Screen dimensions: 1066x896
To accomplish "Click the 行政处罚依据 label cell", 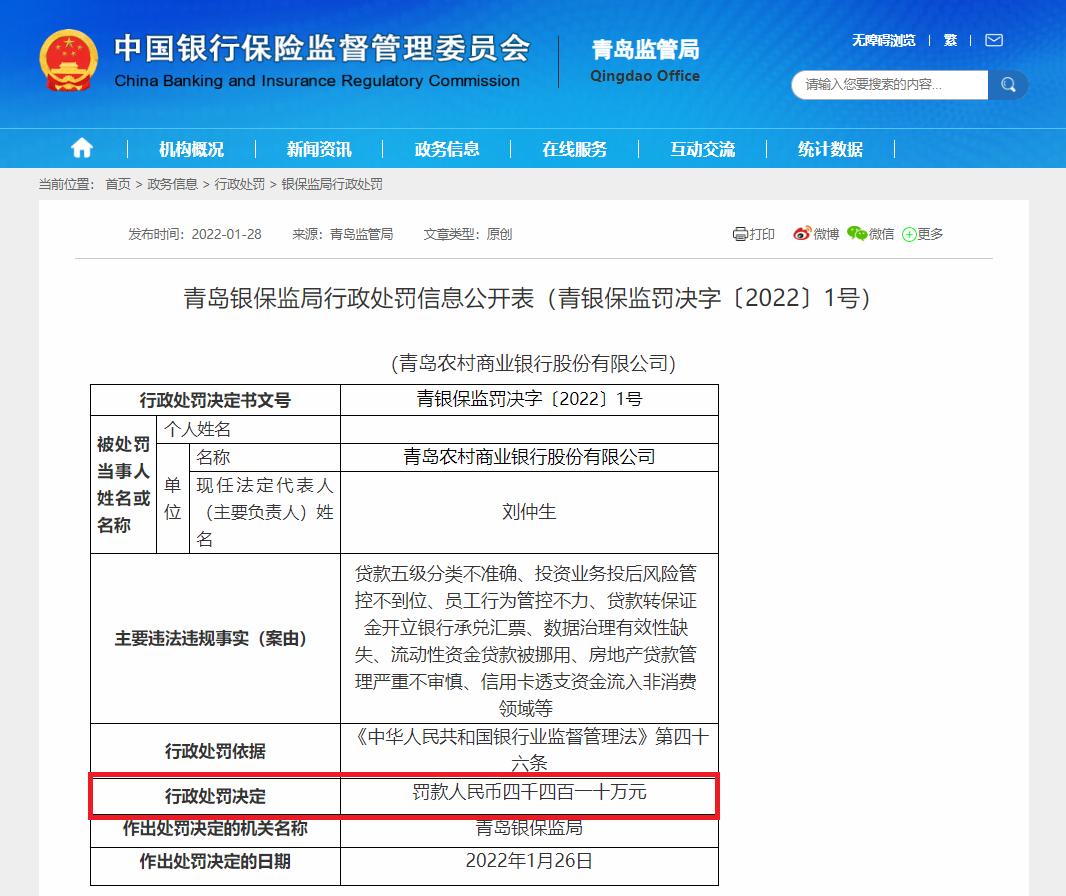I will (215, 751).
